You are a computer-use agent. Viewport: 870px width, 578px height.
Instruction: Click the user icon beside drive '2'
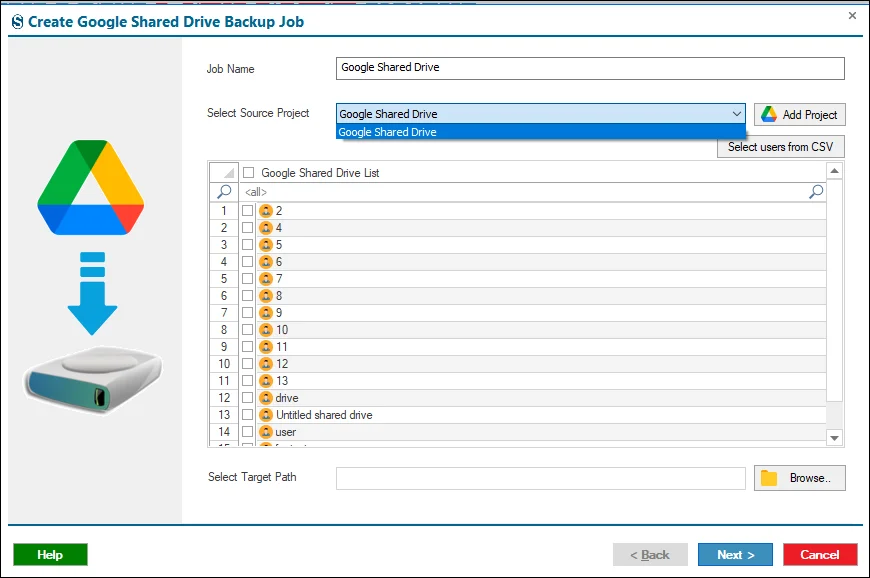tap(266, 211)
